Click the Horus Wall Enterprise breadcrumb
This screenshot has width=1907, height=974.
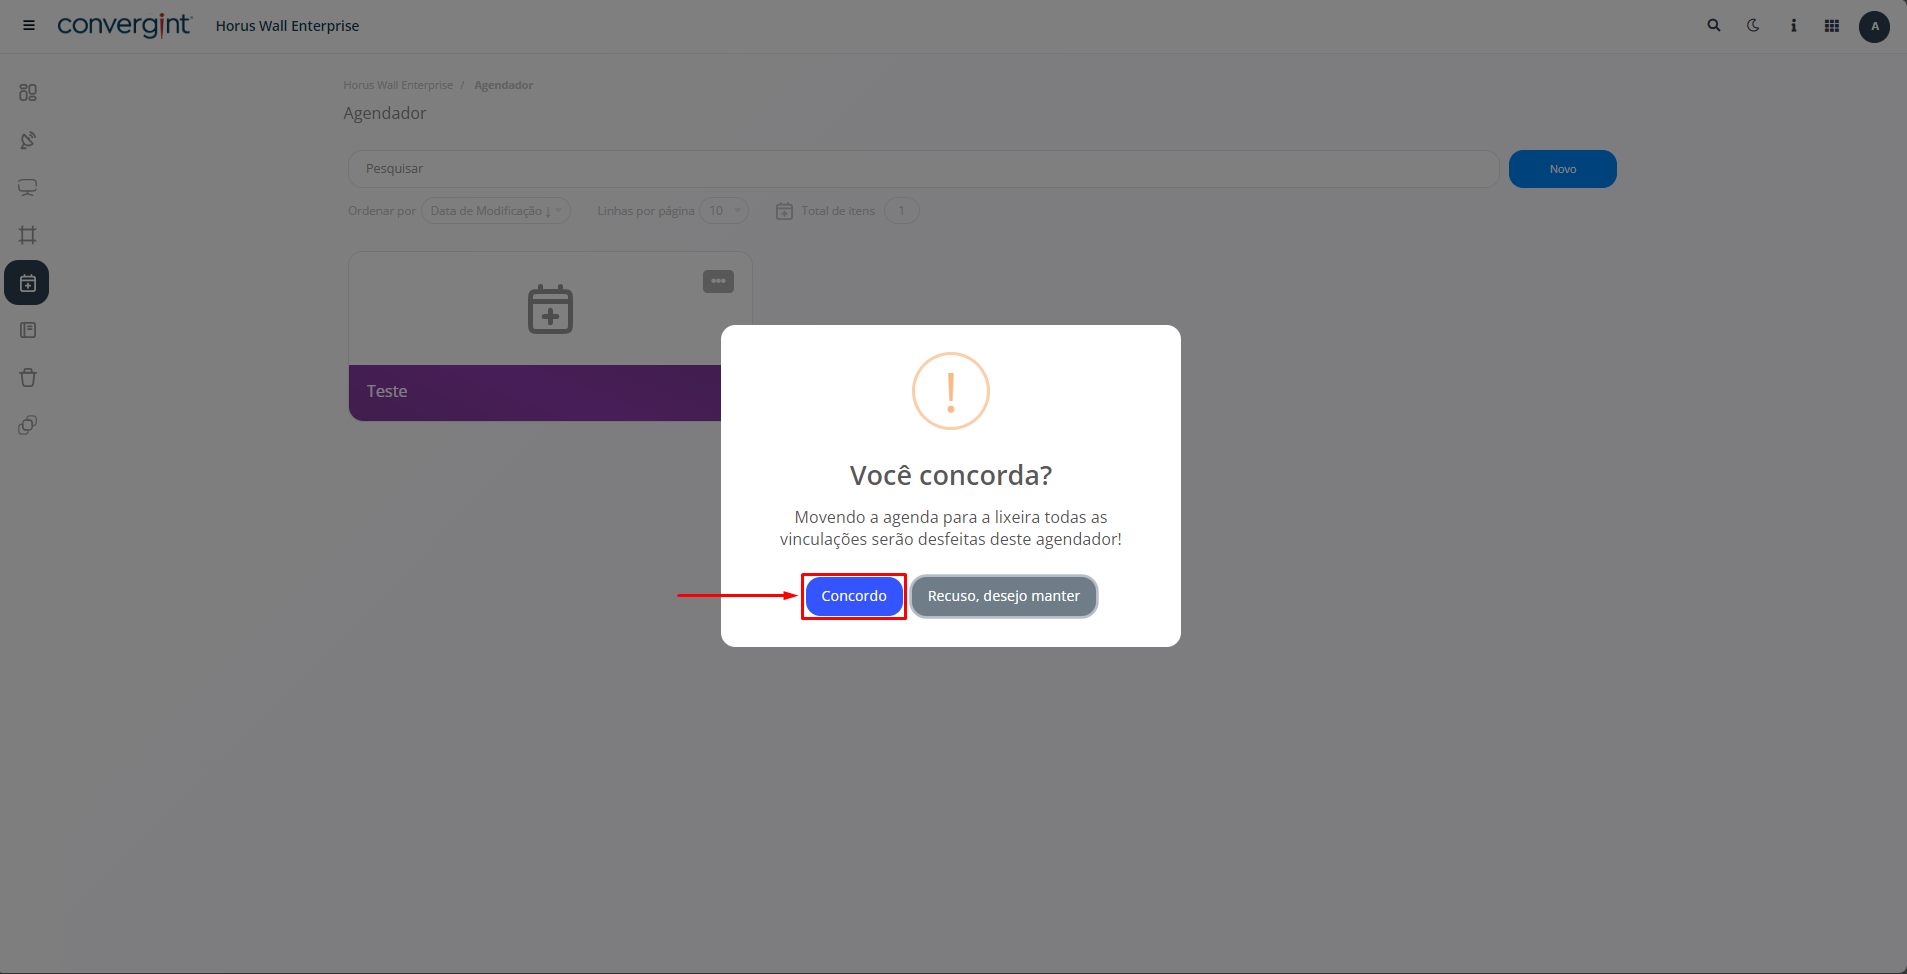click(398, 85)
